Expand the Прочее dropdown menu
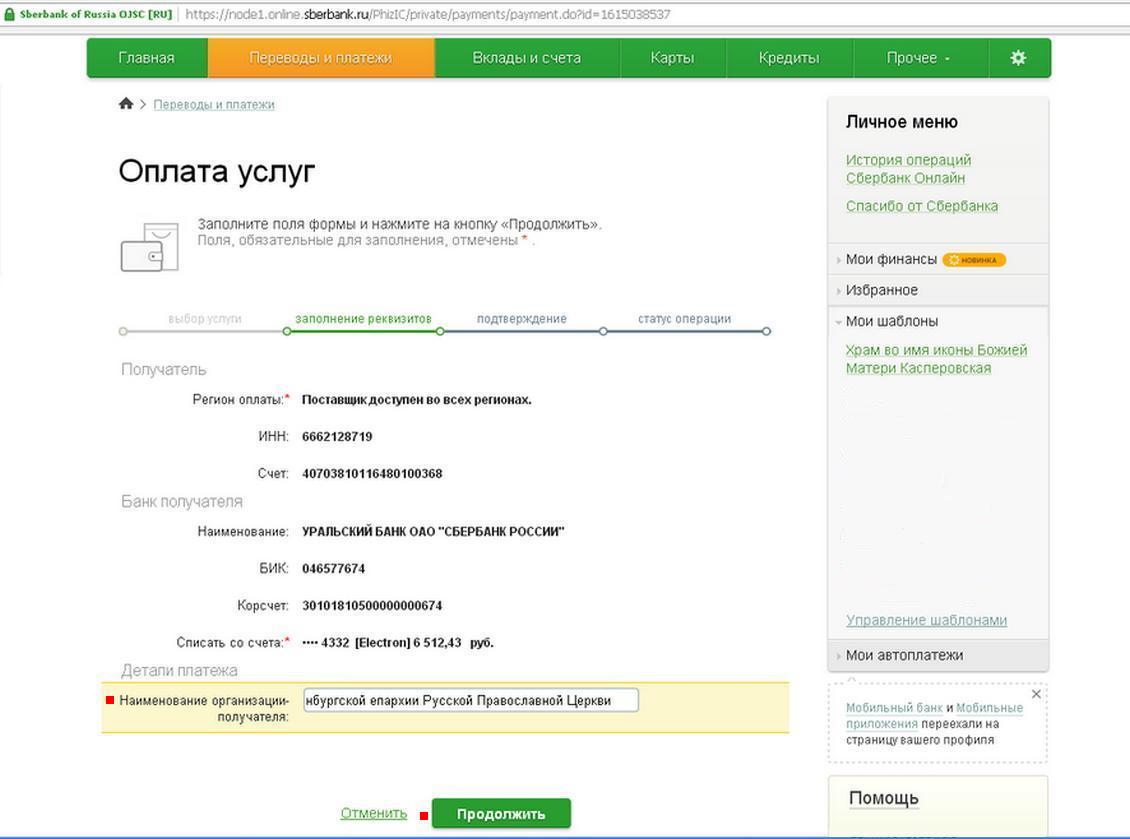 pyautogui.click(x=919, y=58)
